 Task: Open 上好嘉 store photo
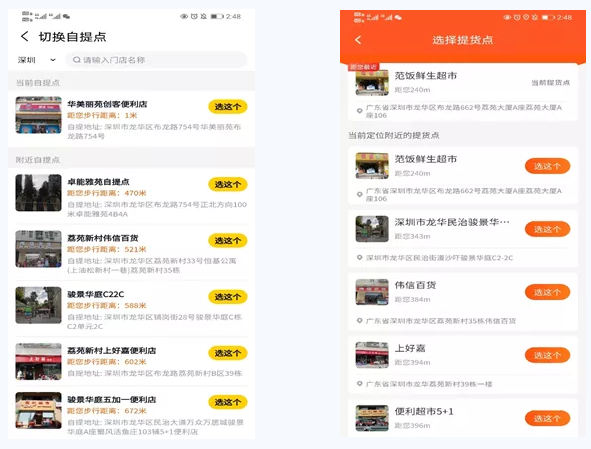[x=372, y=355]
